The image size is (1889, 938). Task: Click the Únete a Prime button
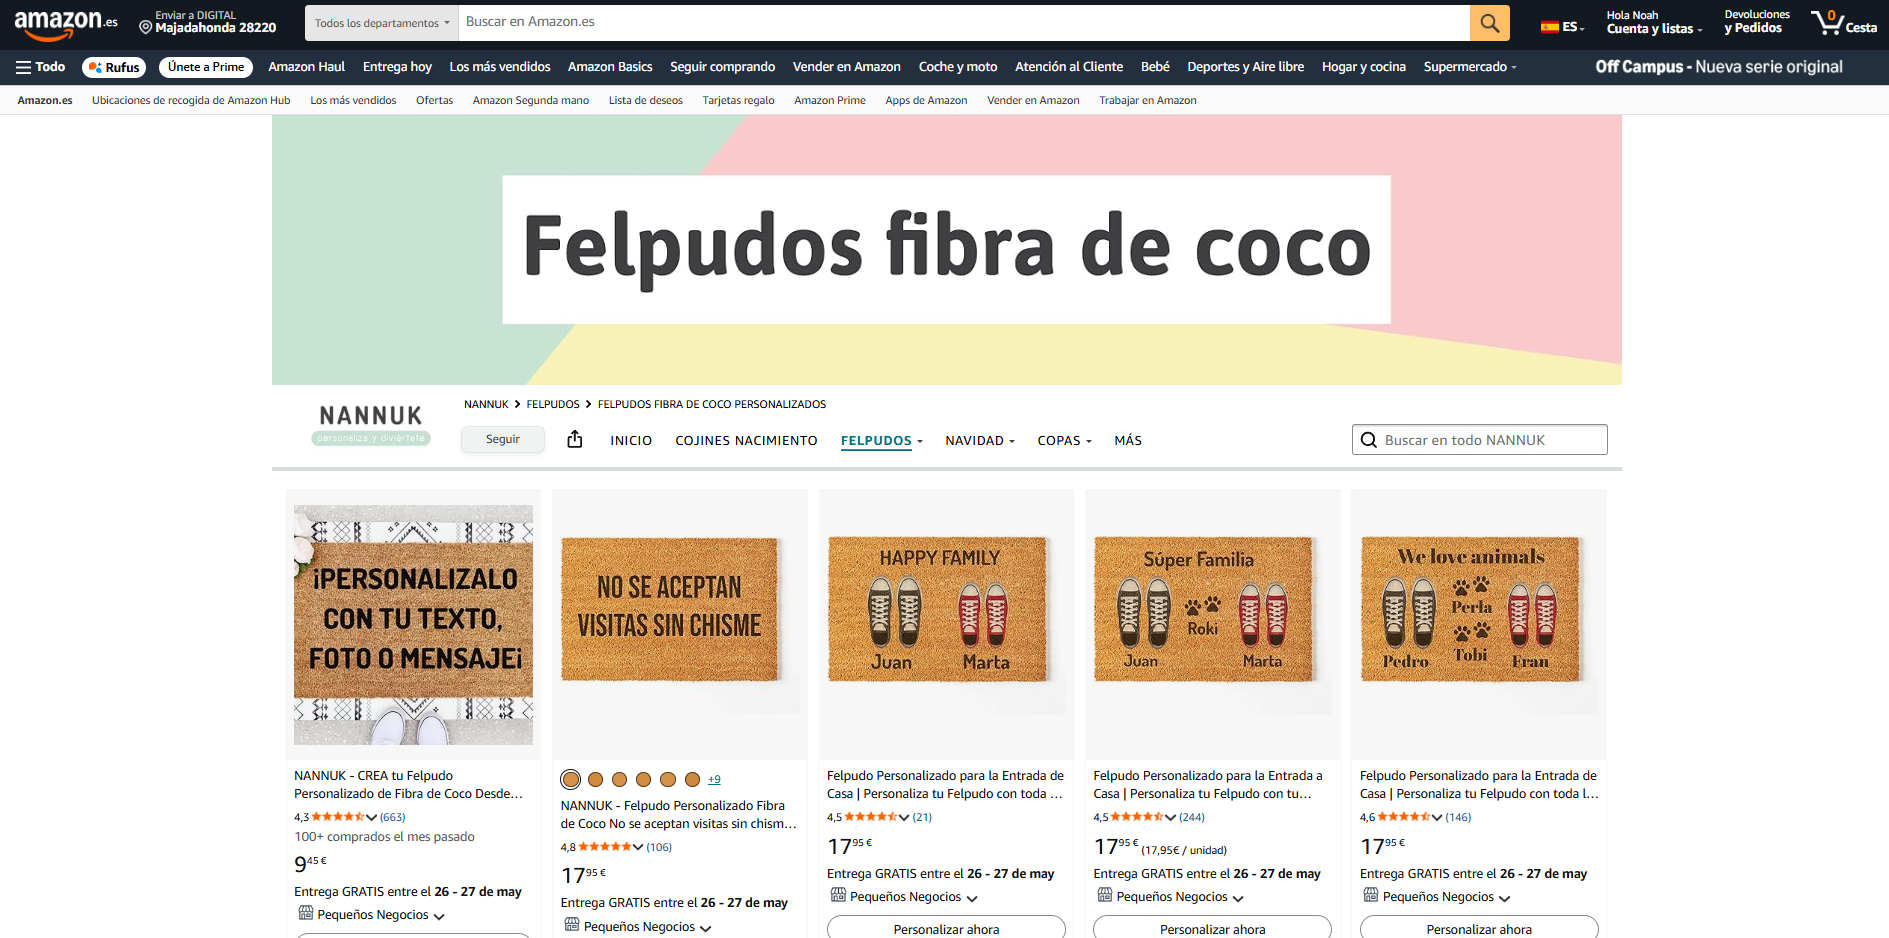[206, 67]
